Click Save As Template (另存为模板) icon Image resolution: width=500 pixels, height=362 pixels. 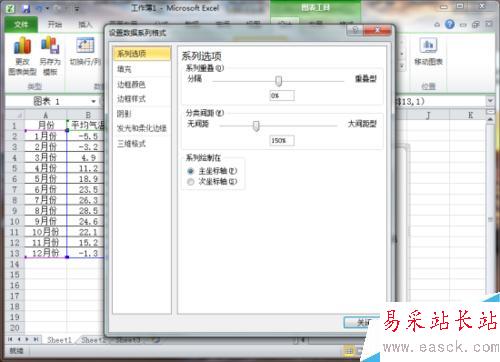50,55
